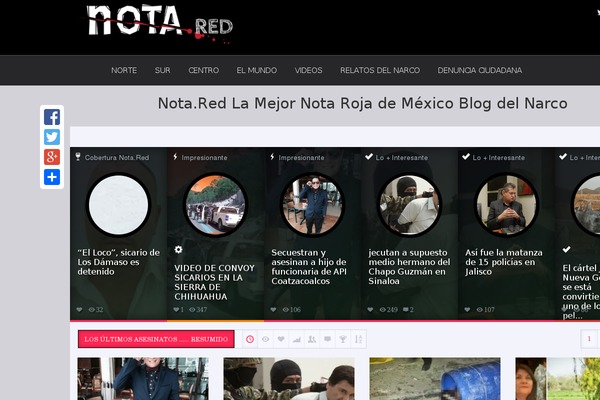Open 'jecutan a supuesto medio hermano' article
Image resolution: width=600 pixels, height=400 pixels.
tap(409, 267)
